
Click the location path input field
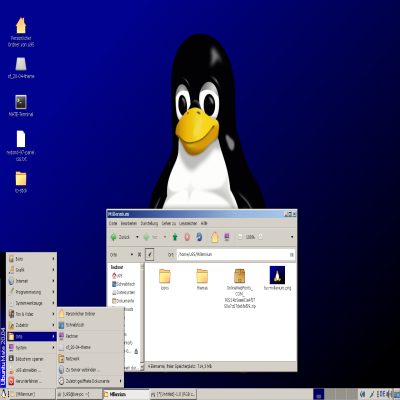236,255
